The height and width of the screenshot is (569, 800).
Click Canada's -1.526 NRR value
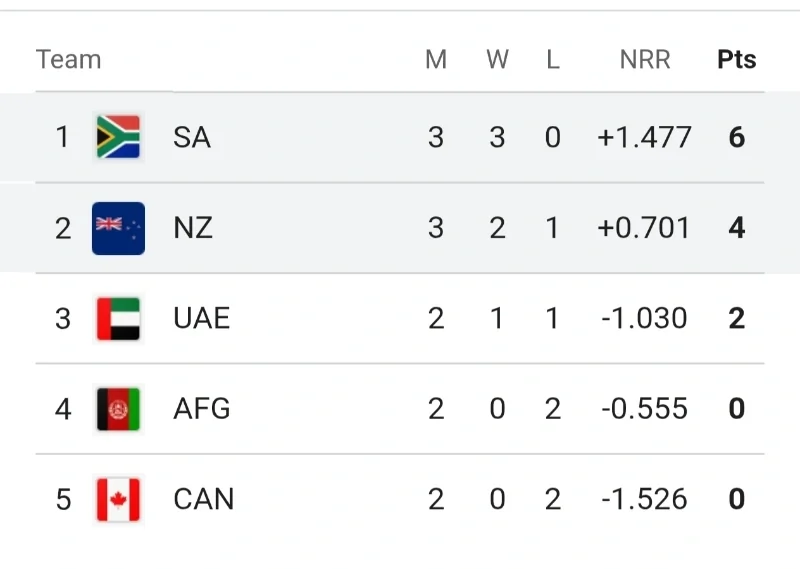pos(644,499)
